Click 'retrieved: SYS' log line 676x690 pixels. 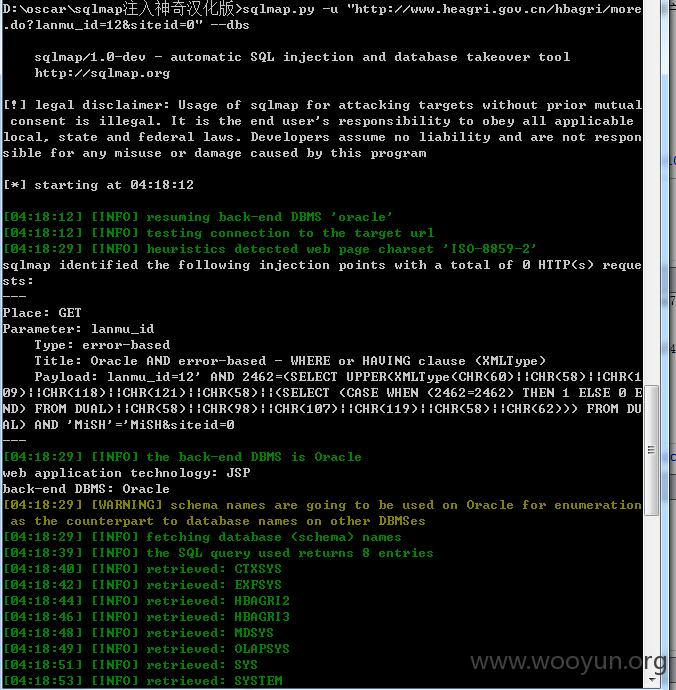[x=130, y=665]
